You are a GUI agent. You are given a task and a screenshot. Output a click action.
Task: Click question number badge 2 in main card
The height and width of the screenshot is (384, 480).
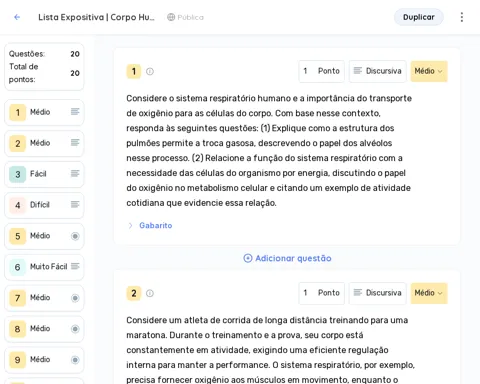[134, 293]
